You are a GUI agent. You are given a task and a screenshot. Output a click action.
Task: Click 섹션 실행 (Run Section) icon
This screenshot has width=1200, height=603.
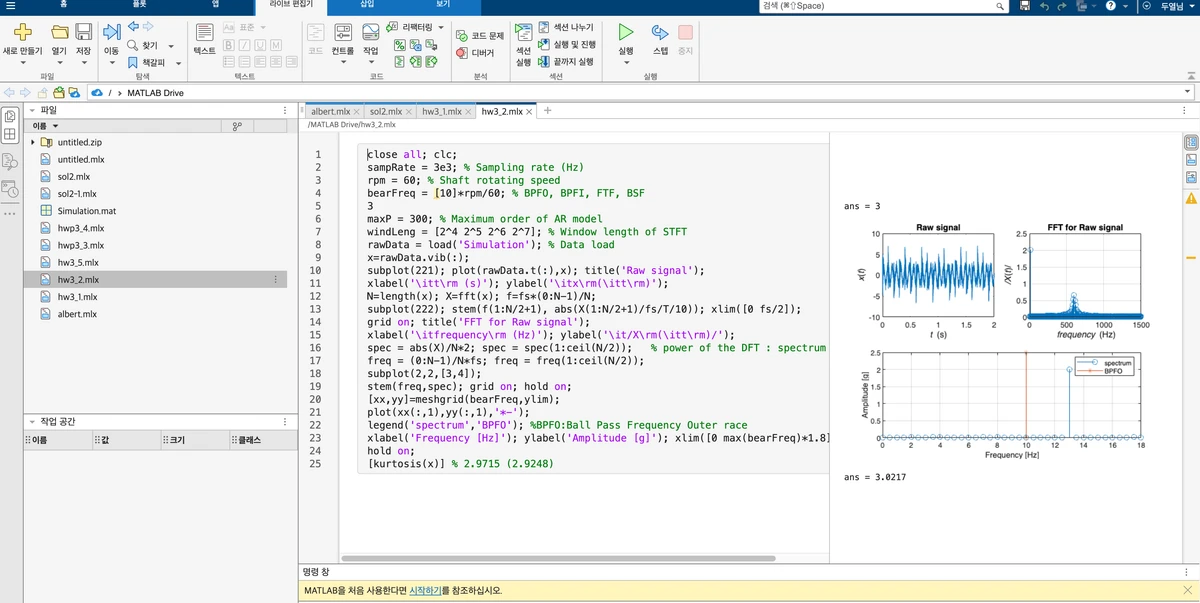pyautogui.click(x=523, y=33)
